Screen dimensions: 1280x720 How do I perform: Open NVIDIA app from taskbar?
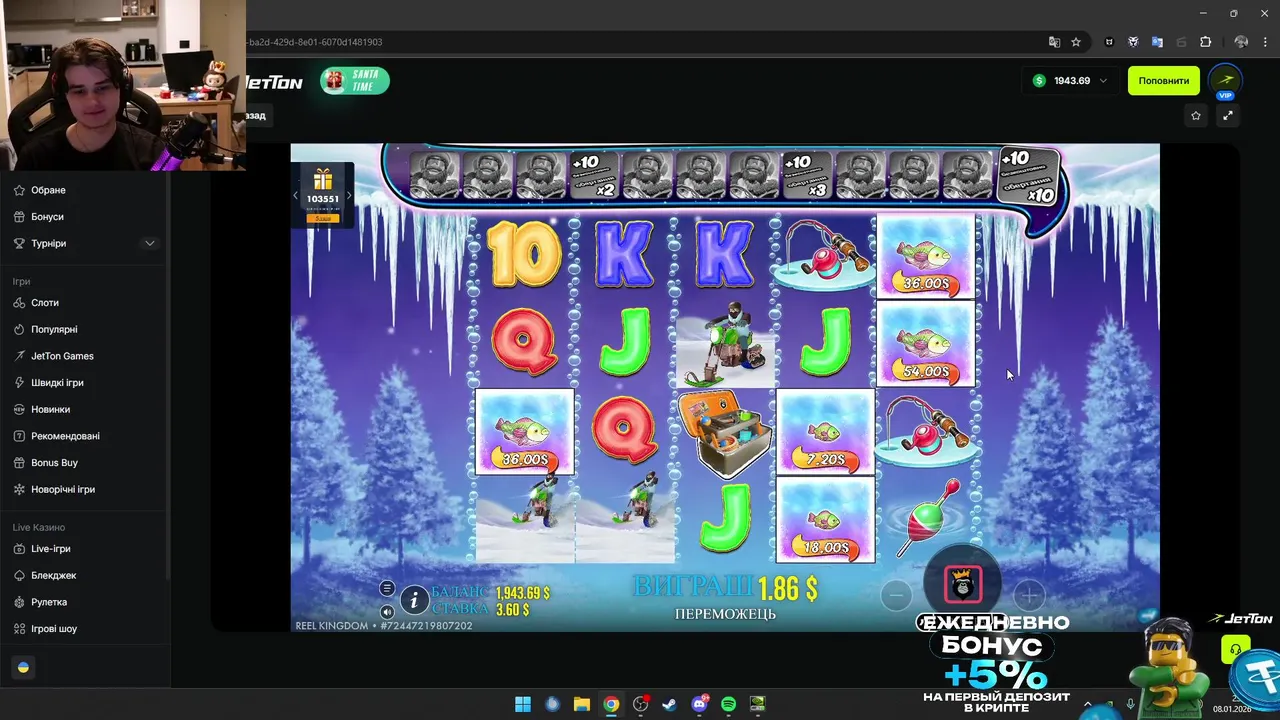click(757, 704)
